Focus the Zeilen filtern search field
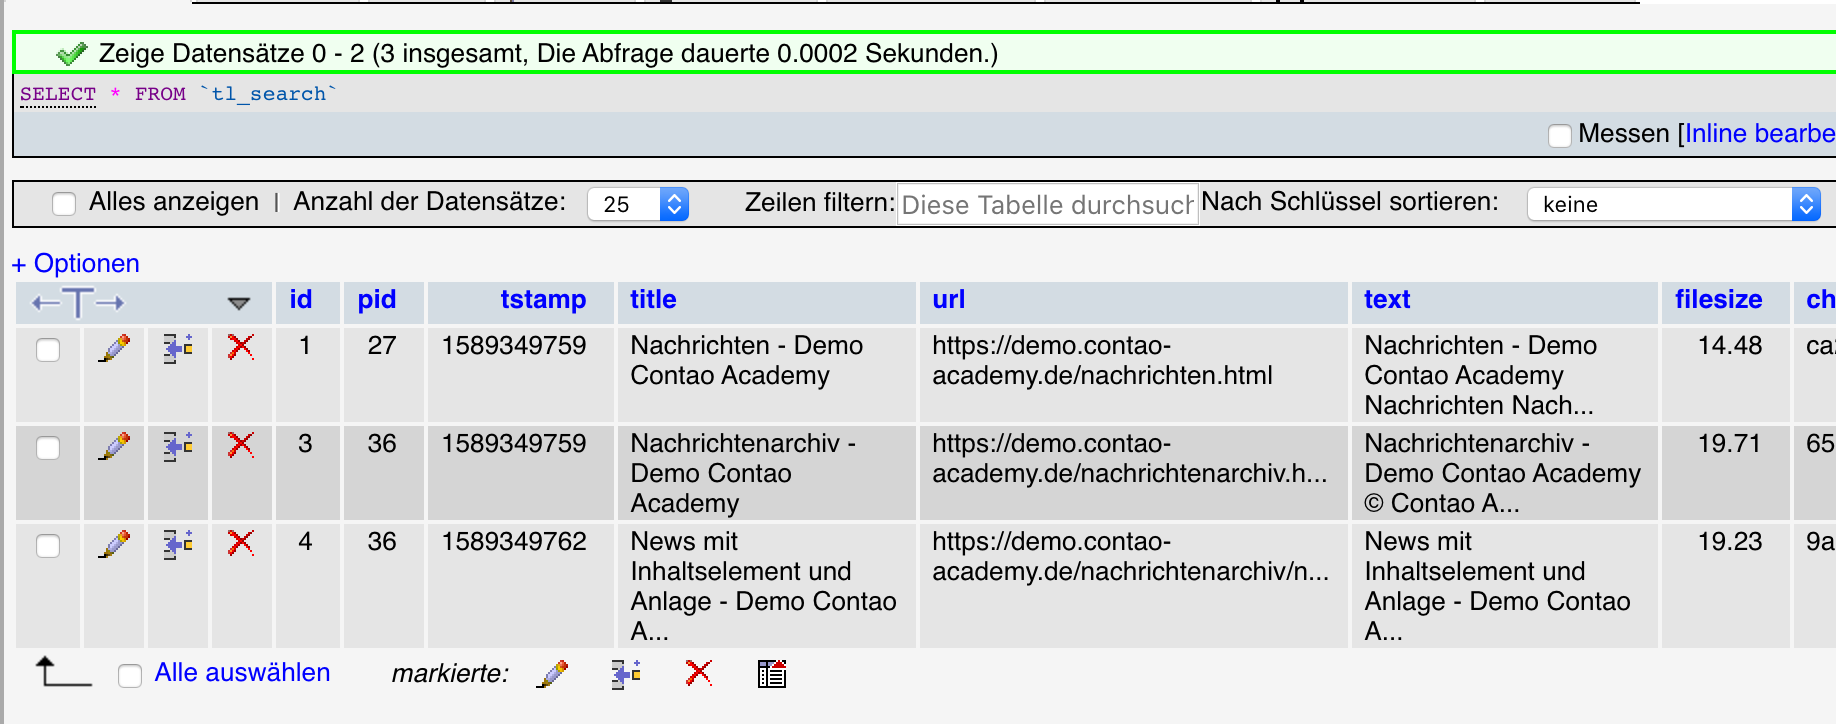Image resolution: width=1836 pixels, height=724 pixels. [1048, 204]
